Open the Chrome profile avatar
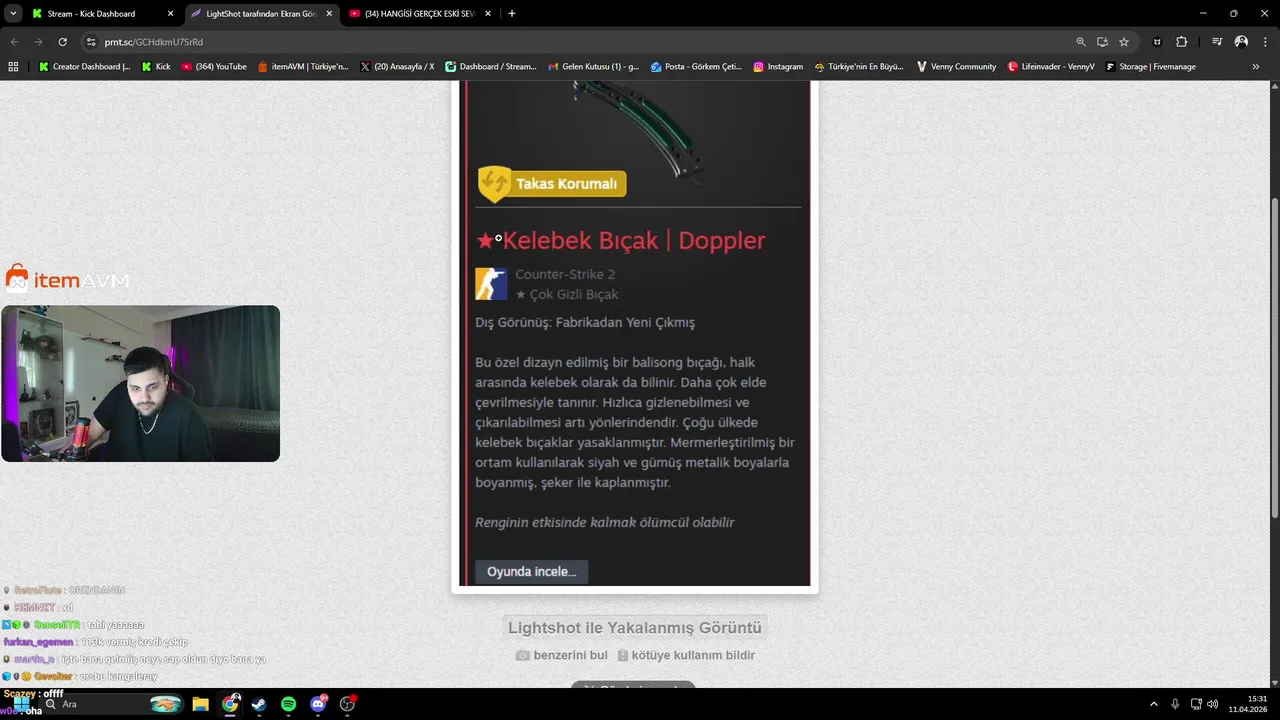 pyautogui.click(x=1241, y=42)
